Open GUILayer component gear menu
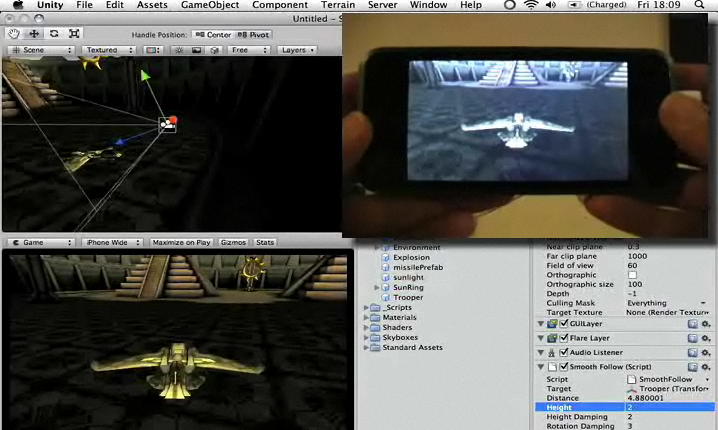This screenshot has height=430, width=718. (706, 324)
